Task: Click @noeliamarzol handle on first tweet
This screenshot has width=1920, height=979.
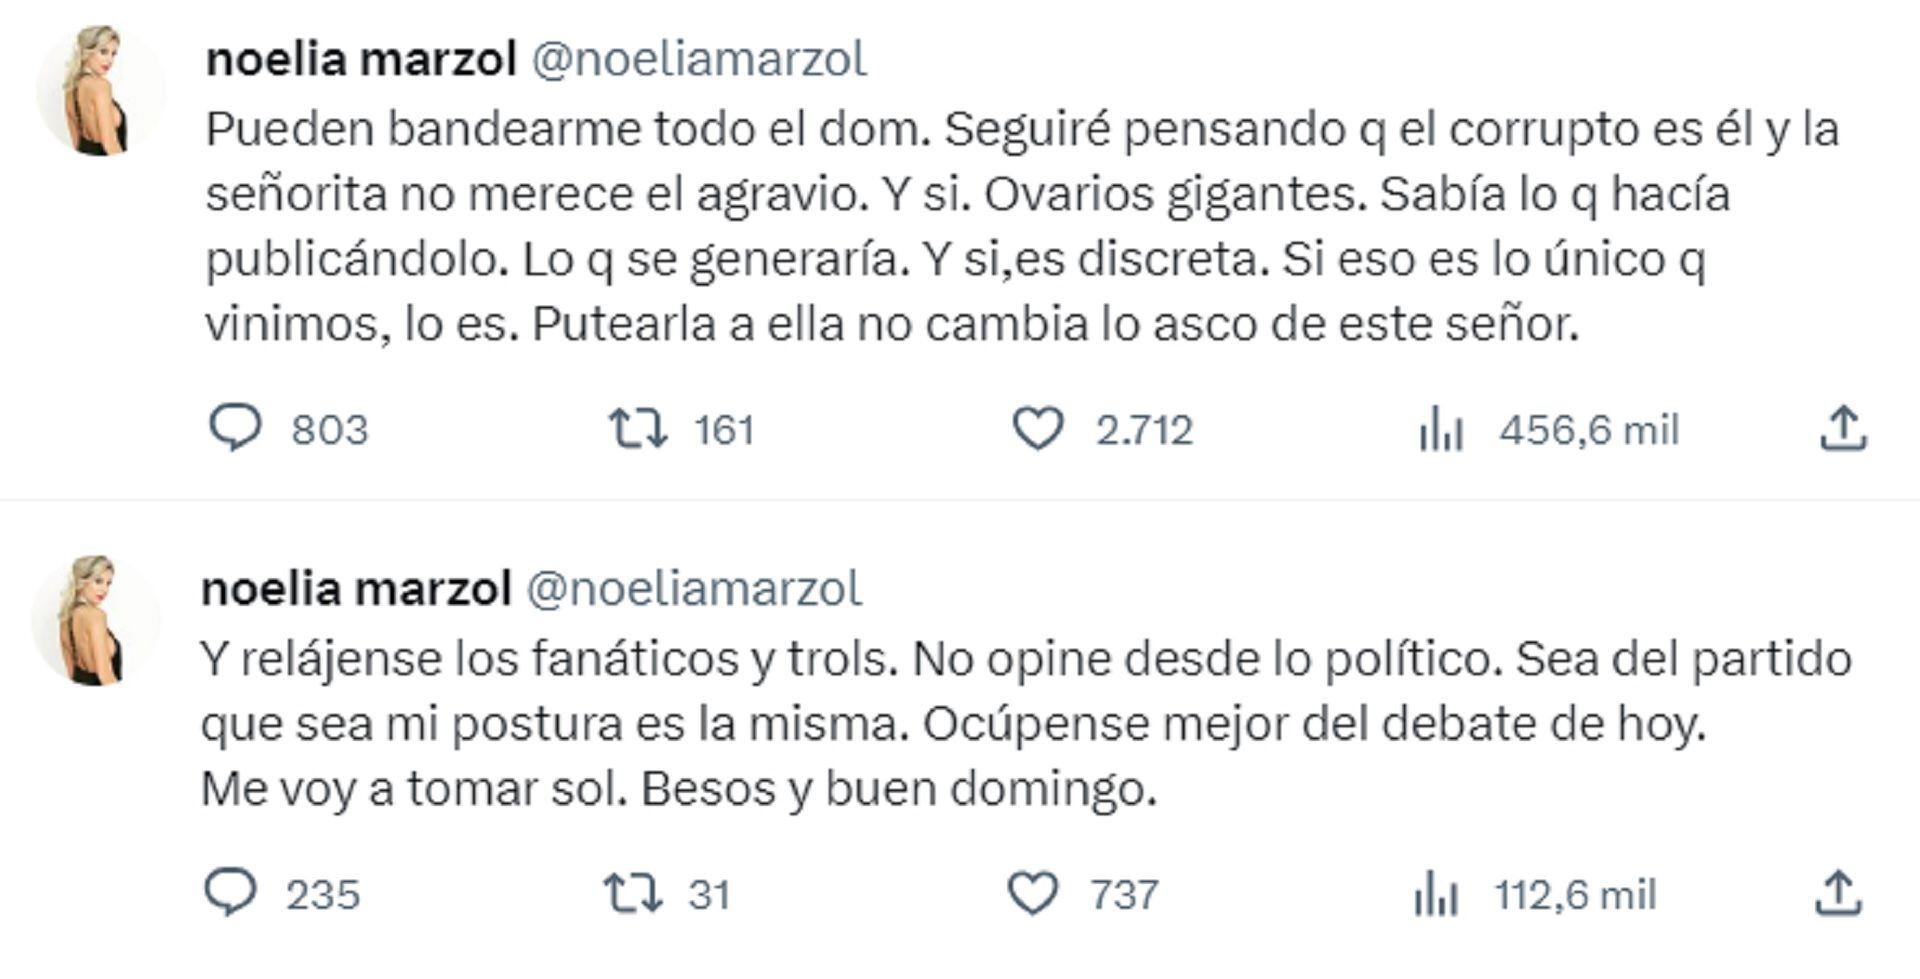Action: (699, 59)
